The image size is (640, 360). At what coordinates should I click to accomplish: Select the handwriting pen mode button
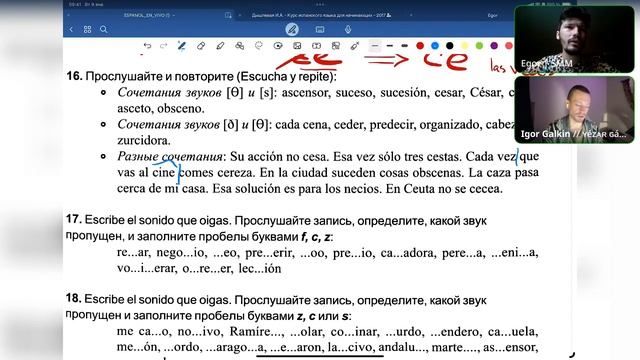(292, 29)
